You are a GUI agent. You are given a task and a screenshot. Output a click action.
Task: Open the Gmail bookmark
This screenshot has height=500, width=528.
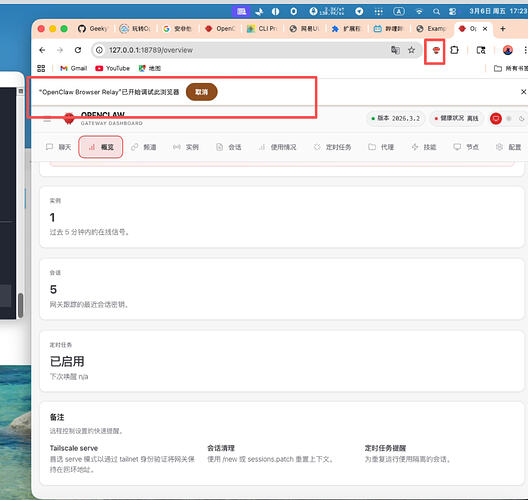click(73, 68)
